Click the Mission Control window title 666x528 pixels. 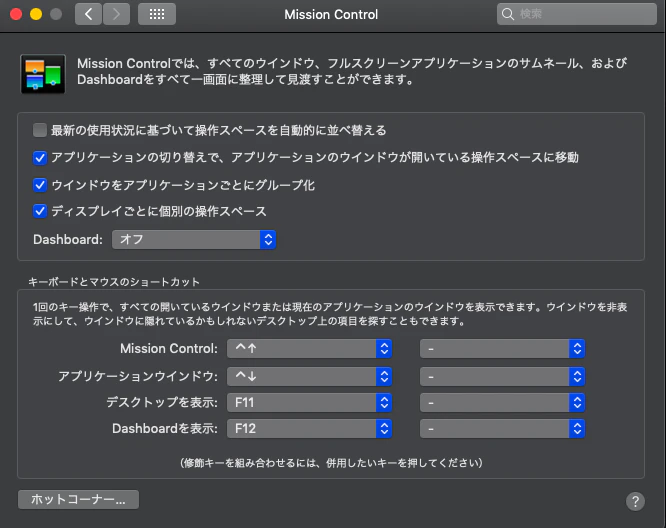click(331, 14)
